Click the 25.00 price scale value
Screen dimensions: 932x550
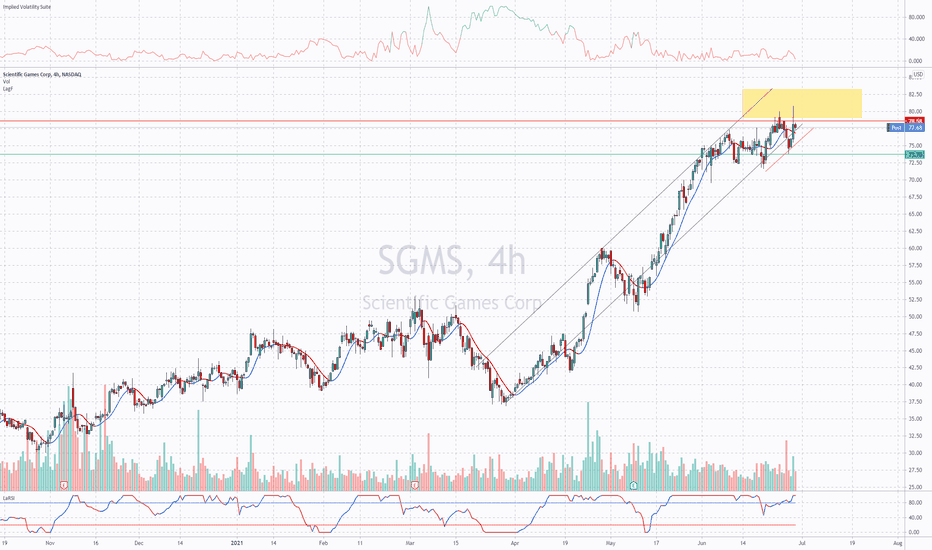click(915, 488)
